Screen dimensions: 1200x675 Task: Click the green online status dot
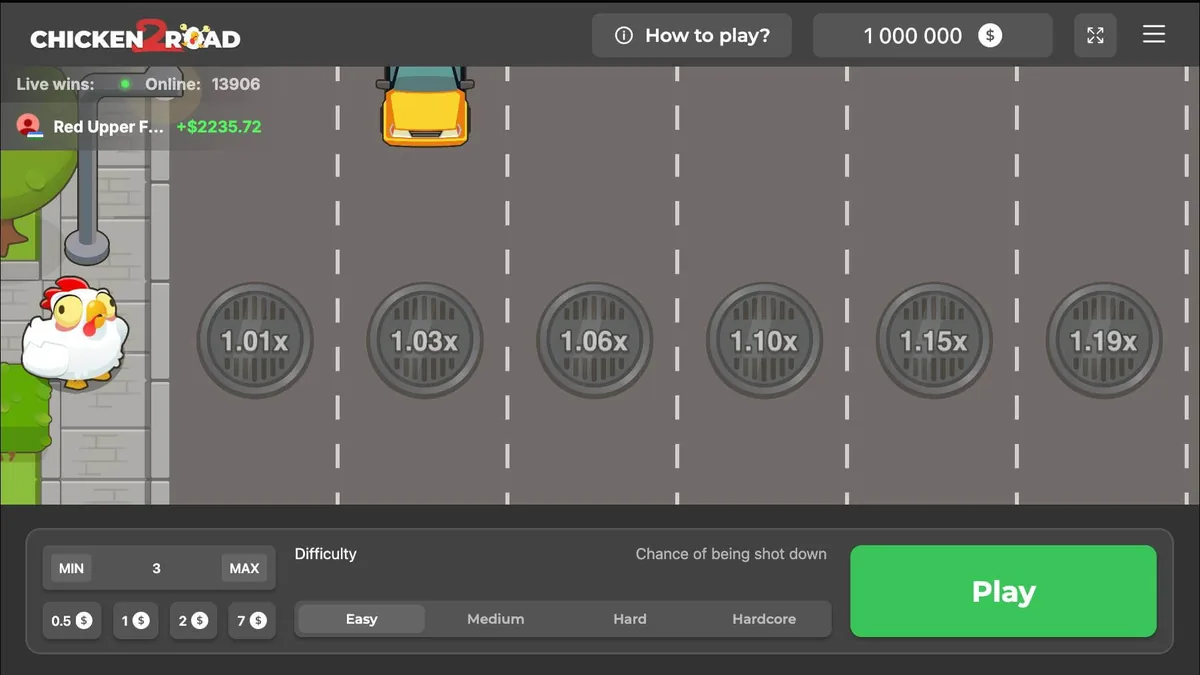click(125, 84)
